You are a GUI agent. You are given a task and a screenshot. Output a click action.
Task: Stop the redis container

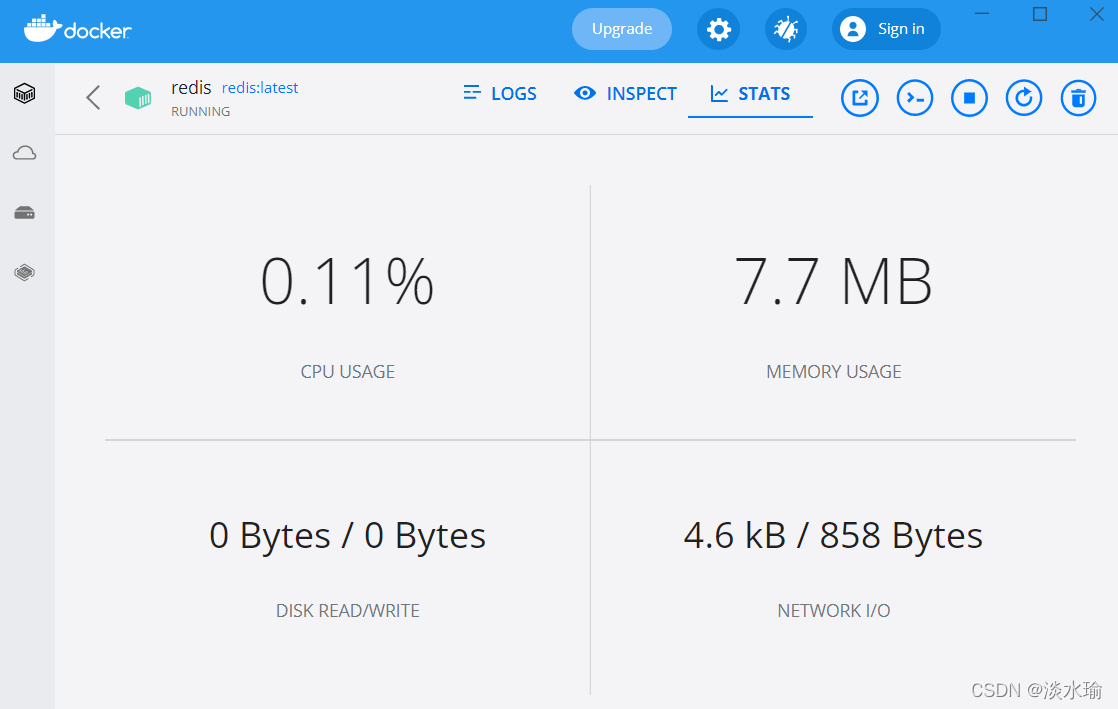(x=969, y=98)
